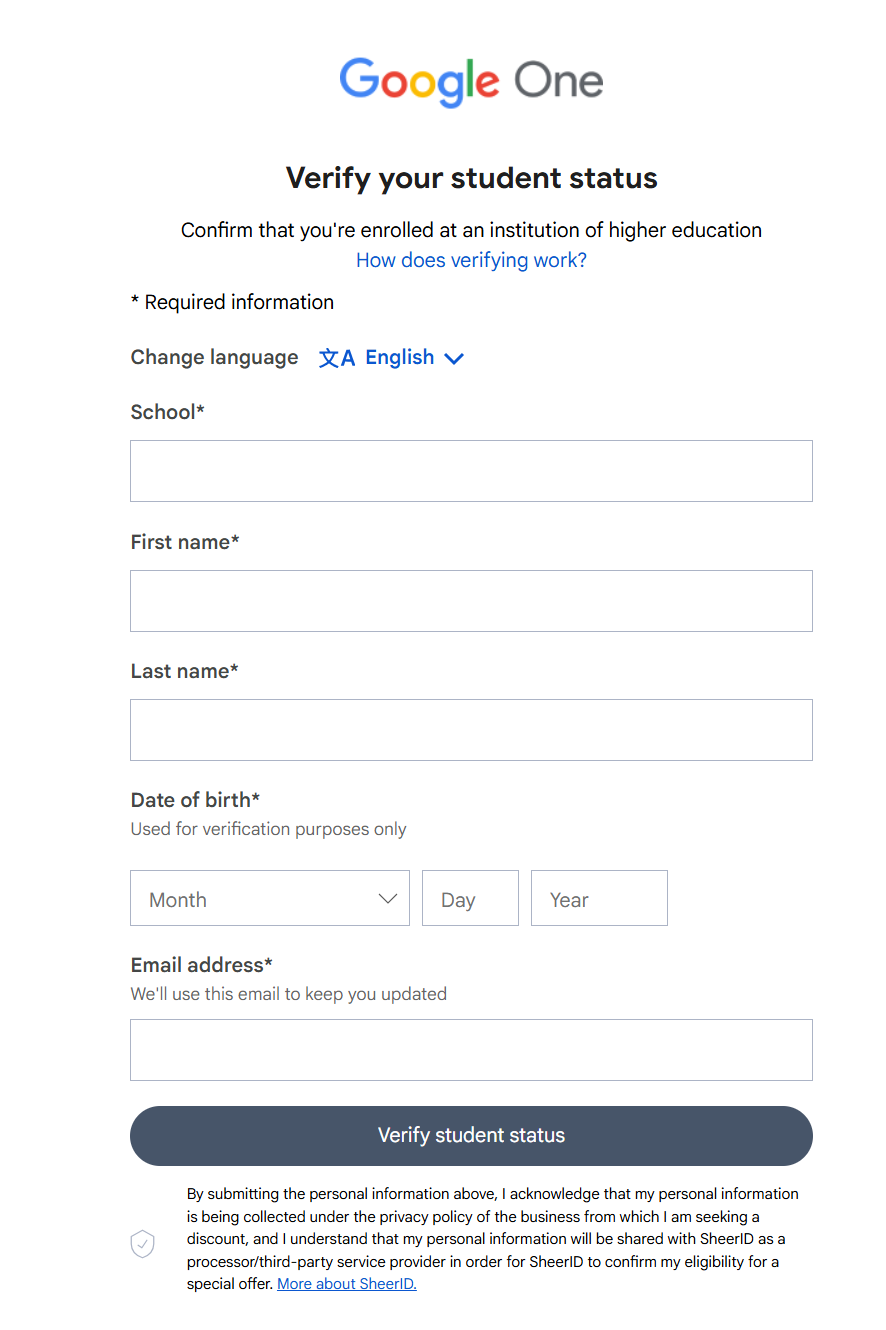Focus the Last name field

pyautogui.click(x=471, y=730)
